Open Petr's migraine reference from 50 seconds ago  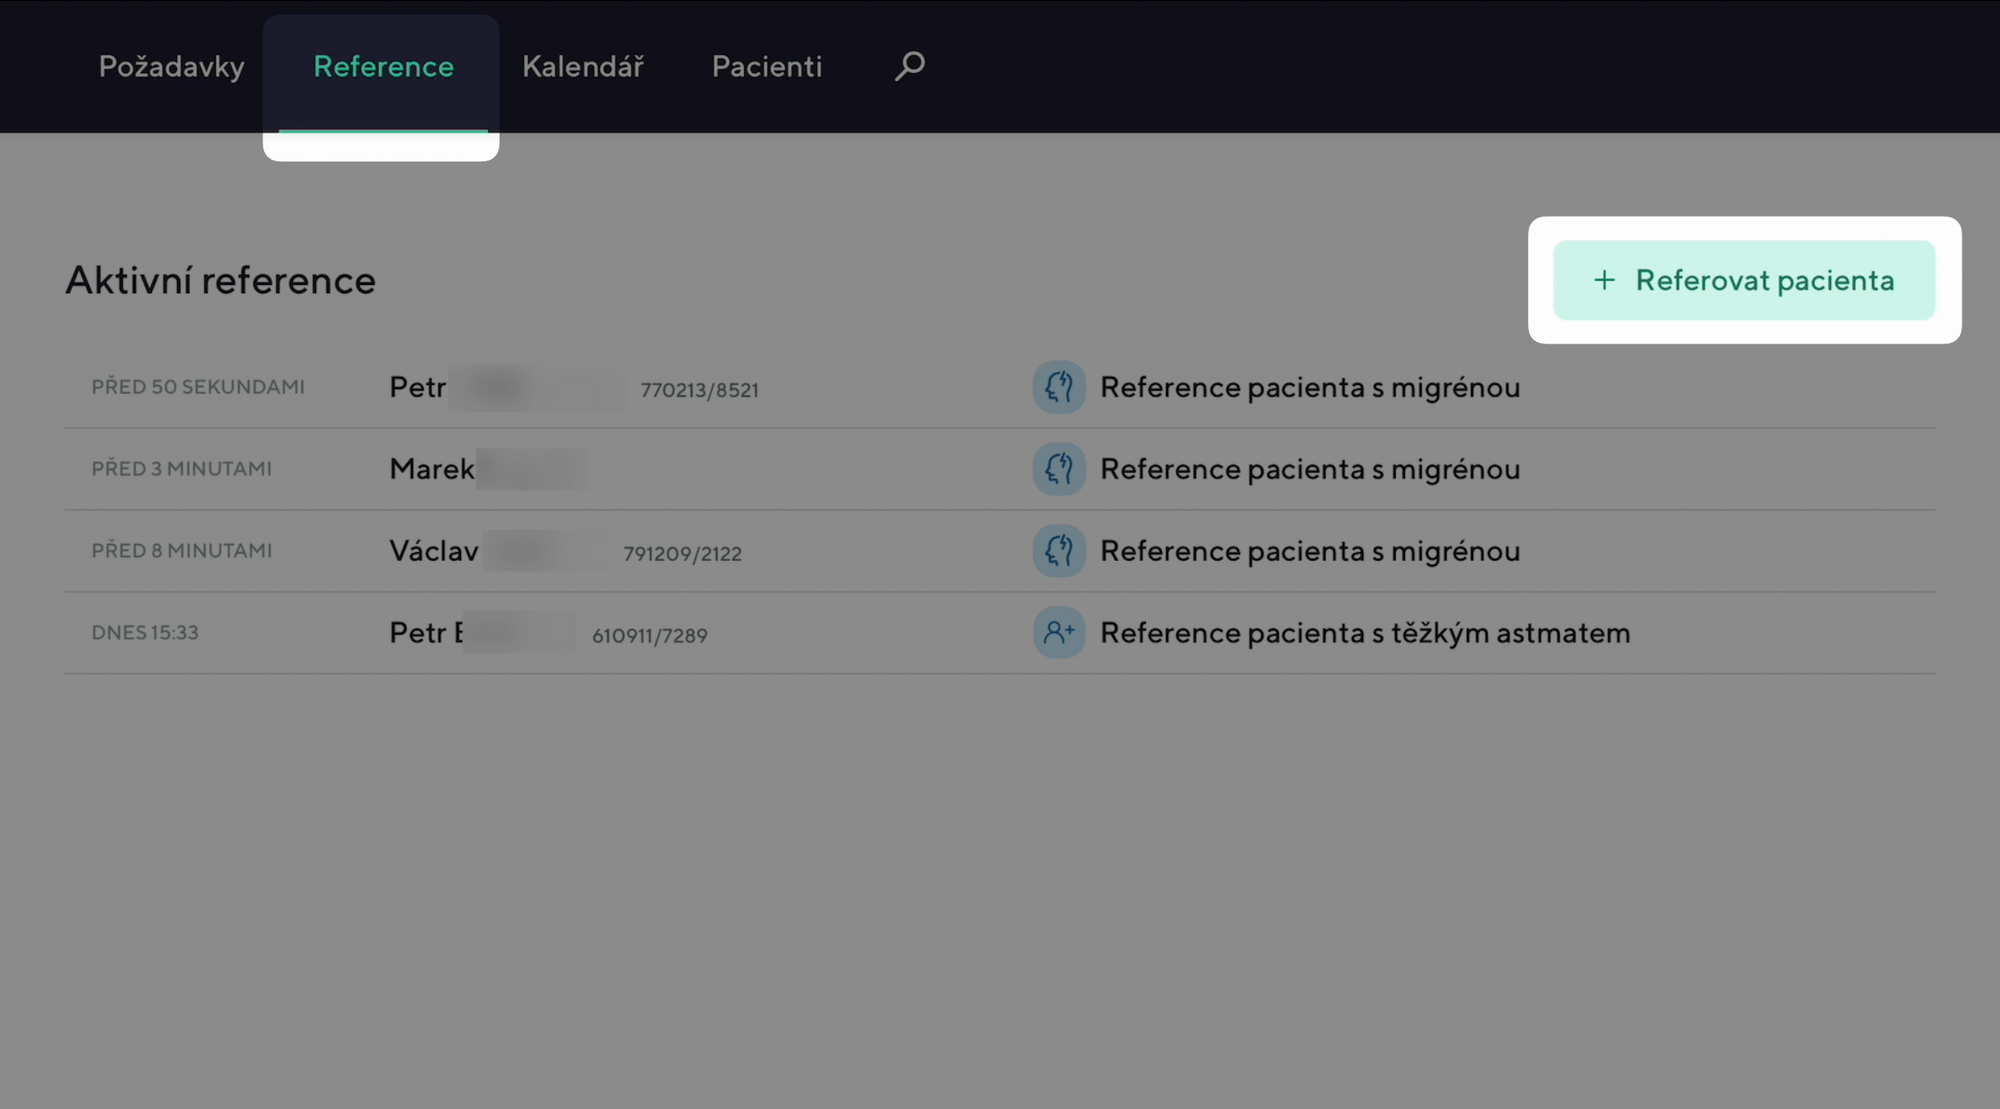click(x=1310, y=387)
